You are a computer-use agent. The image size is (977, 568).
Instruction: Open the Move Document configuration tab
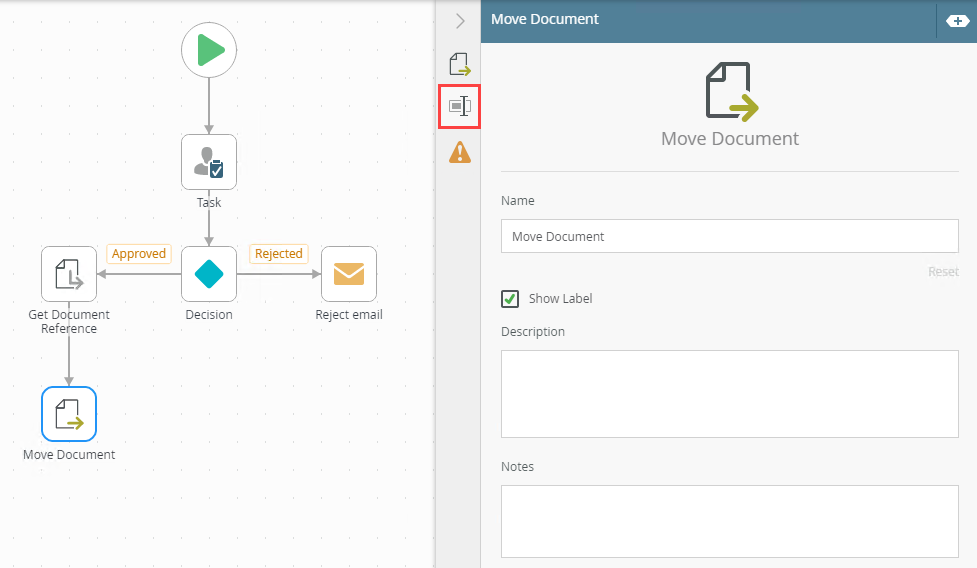(460, 66)
